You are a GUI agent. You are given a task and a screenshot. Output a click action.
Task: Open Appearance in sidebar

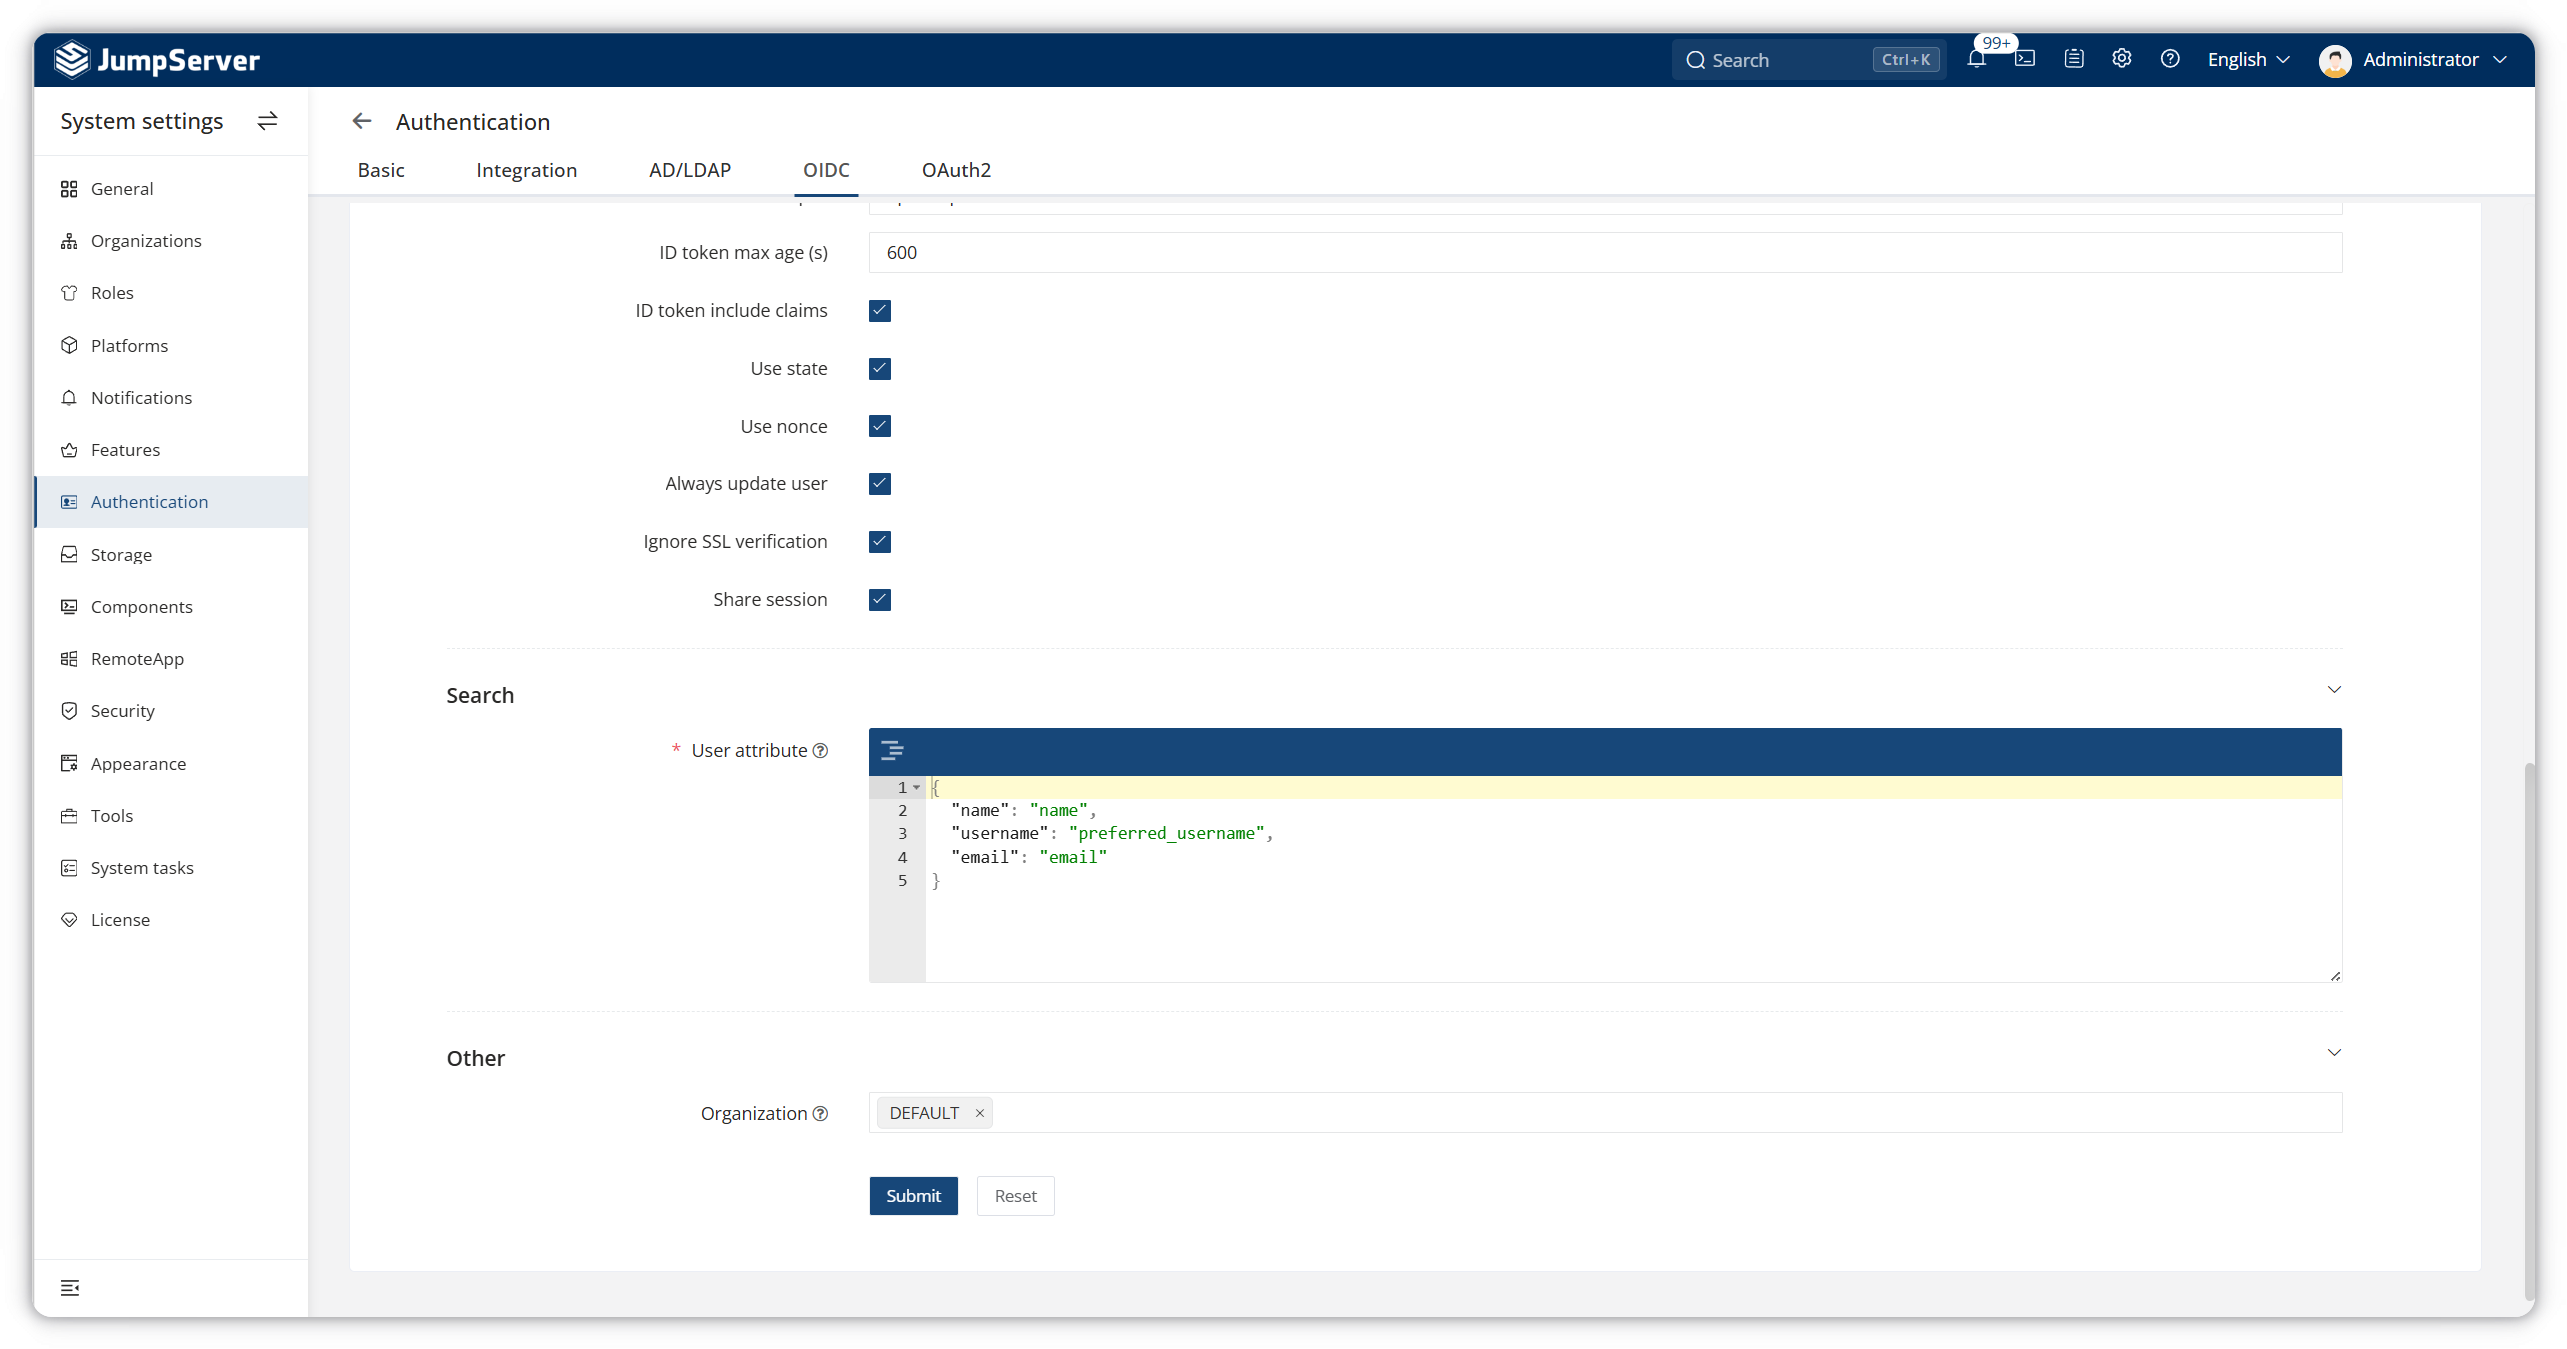[171, 764]
